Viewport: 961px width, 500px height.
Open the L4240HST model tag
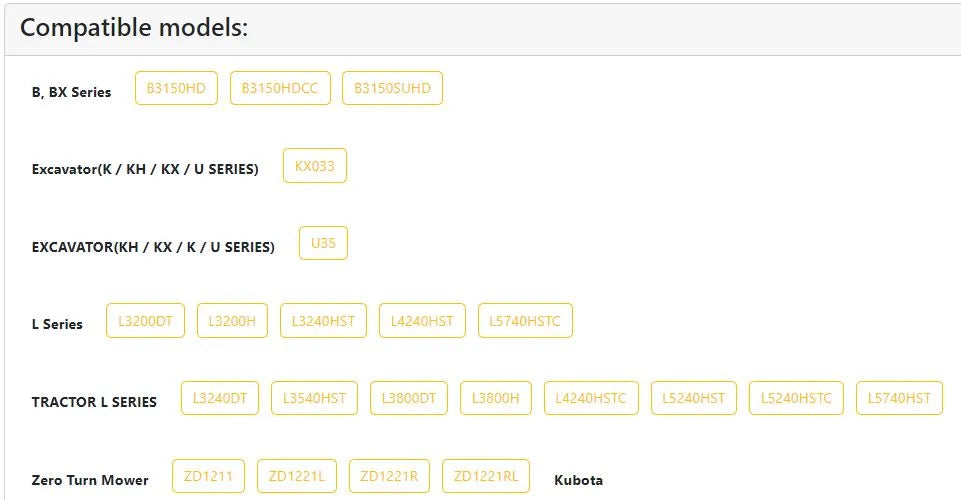422,320
